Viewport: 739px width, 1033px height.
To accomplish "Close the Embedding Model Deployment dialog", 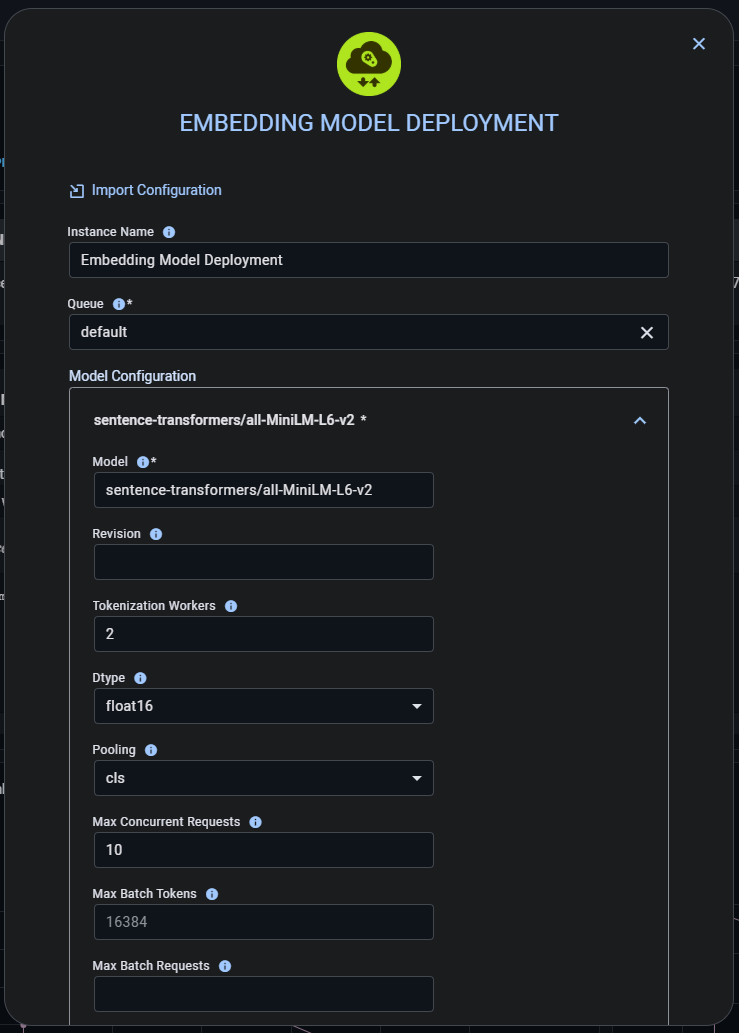I will point(698,43).
